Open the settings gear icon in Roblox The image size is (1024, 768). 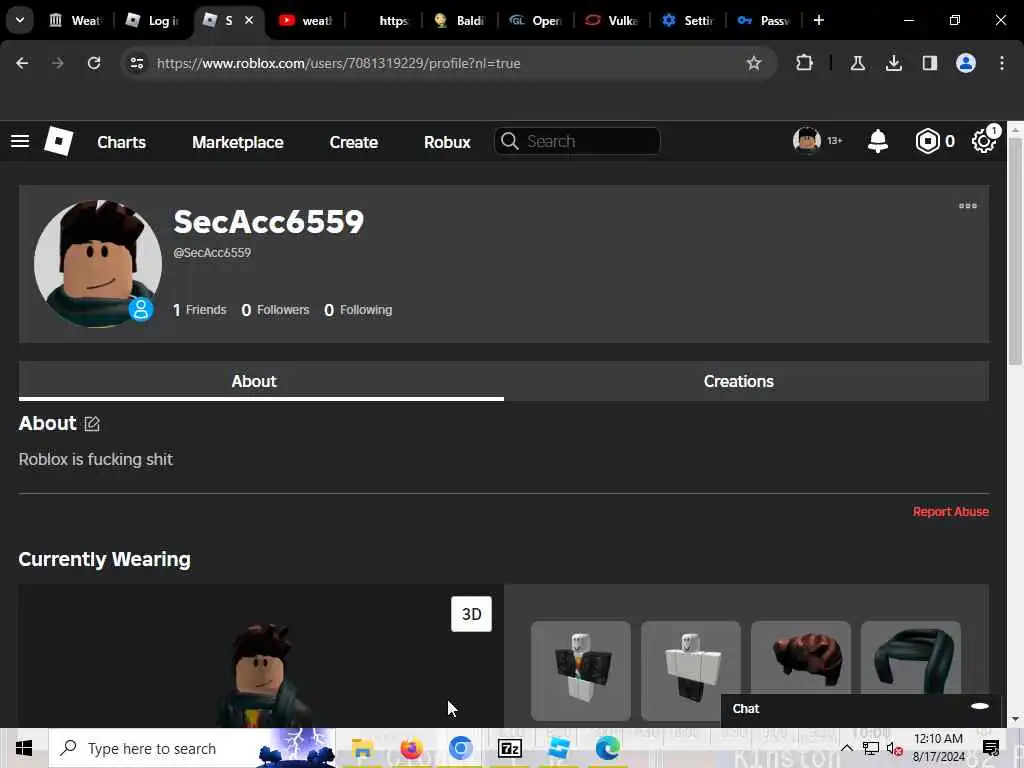pyautogui.click(x=984, y=141)
